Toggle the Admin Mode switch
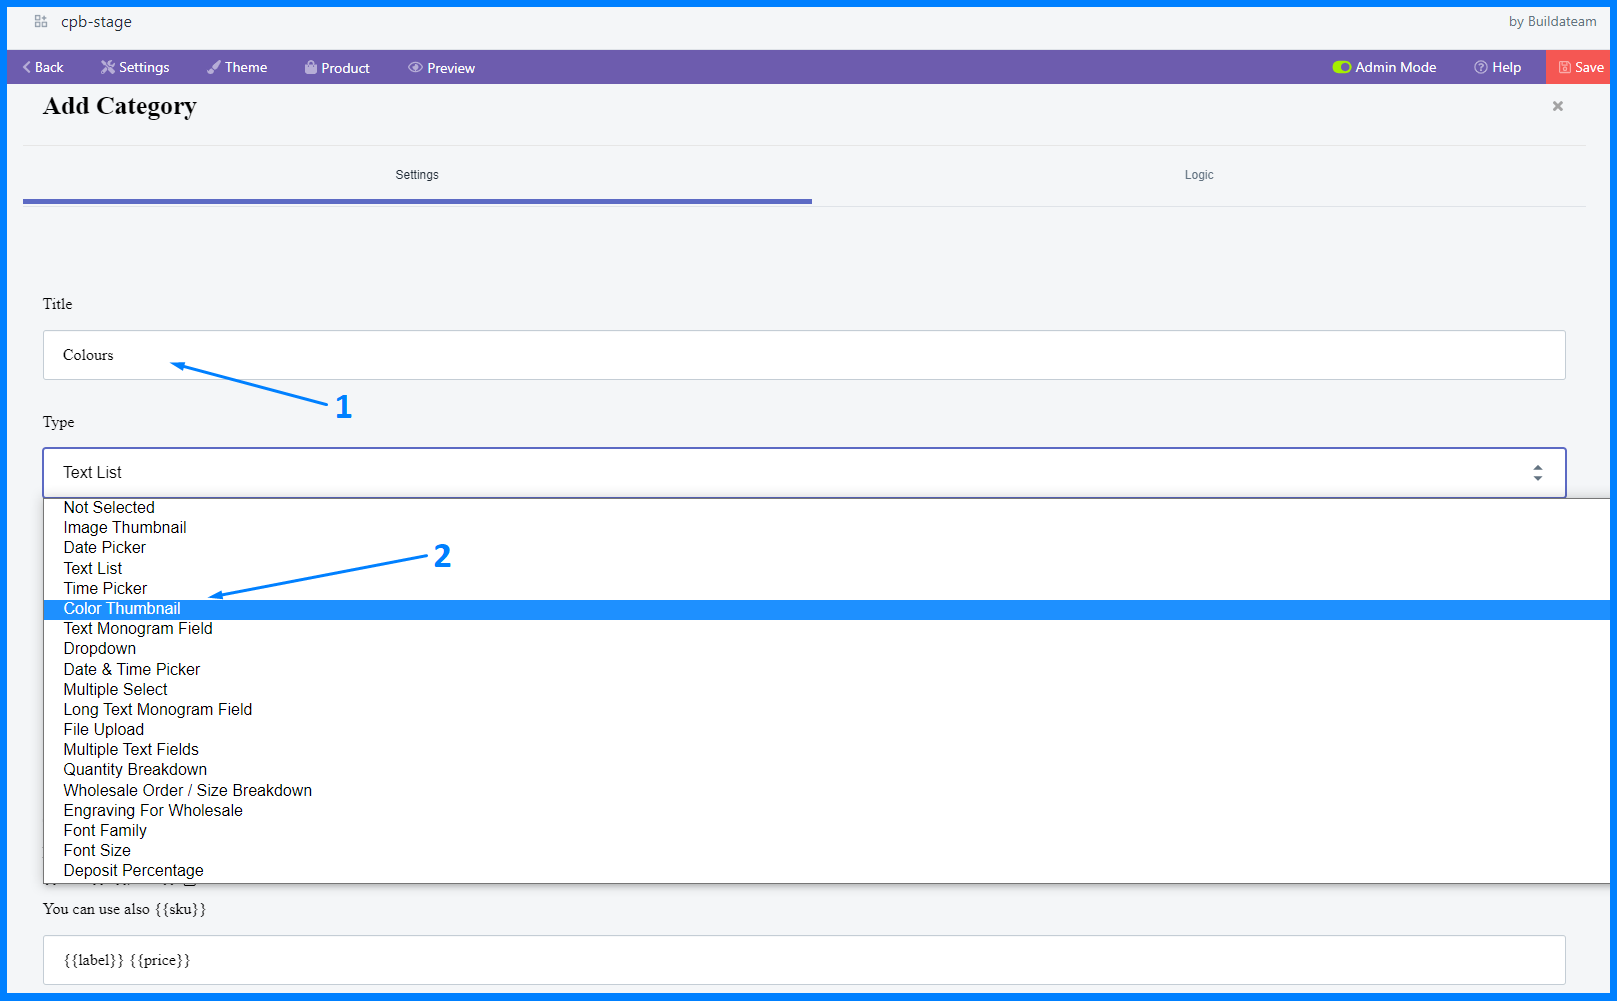This screenshot has height=1001, width=1617. pos(1342,67)
